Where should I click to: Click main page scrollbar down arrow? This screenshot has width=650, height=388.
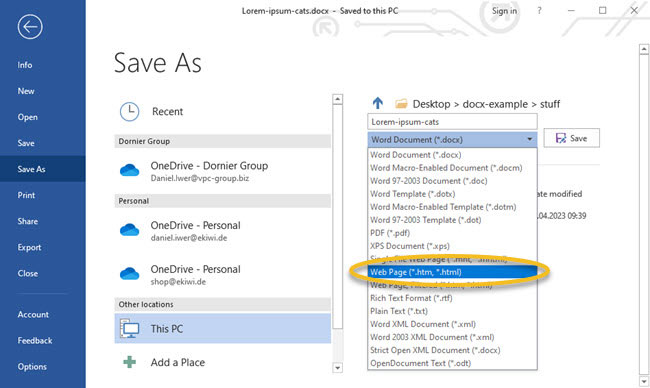pos(644,381)
